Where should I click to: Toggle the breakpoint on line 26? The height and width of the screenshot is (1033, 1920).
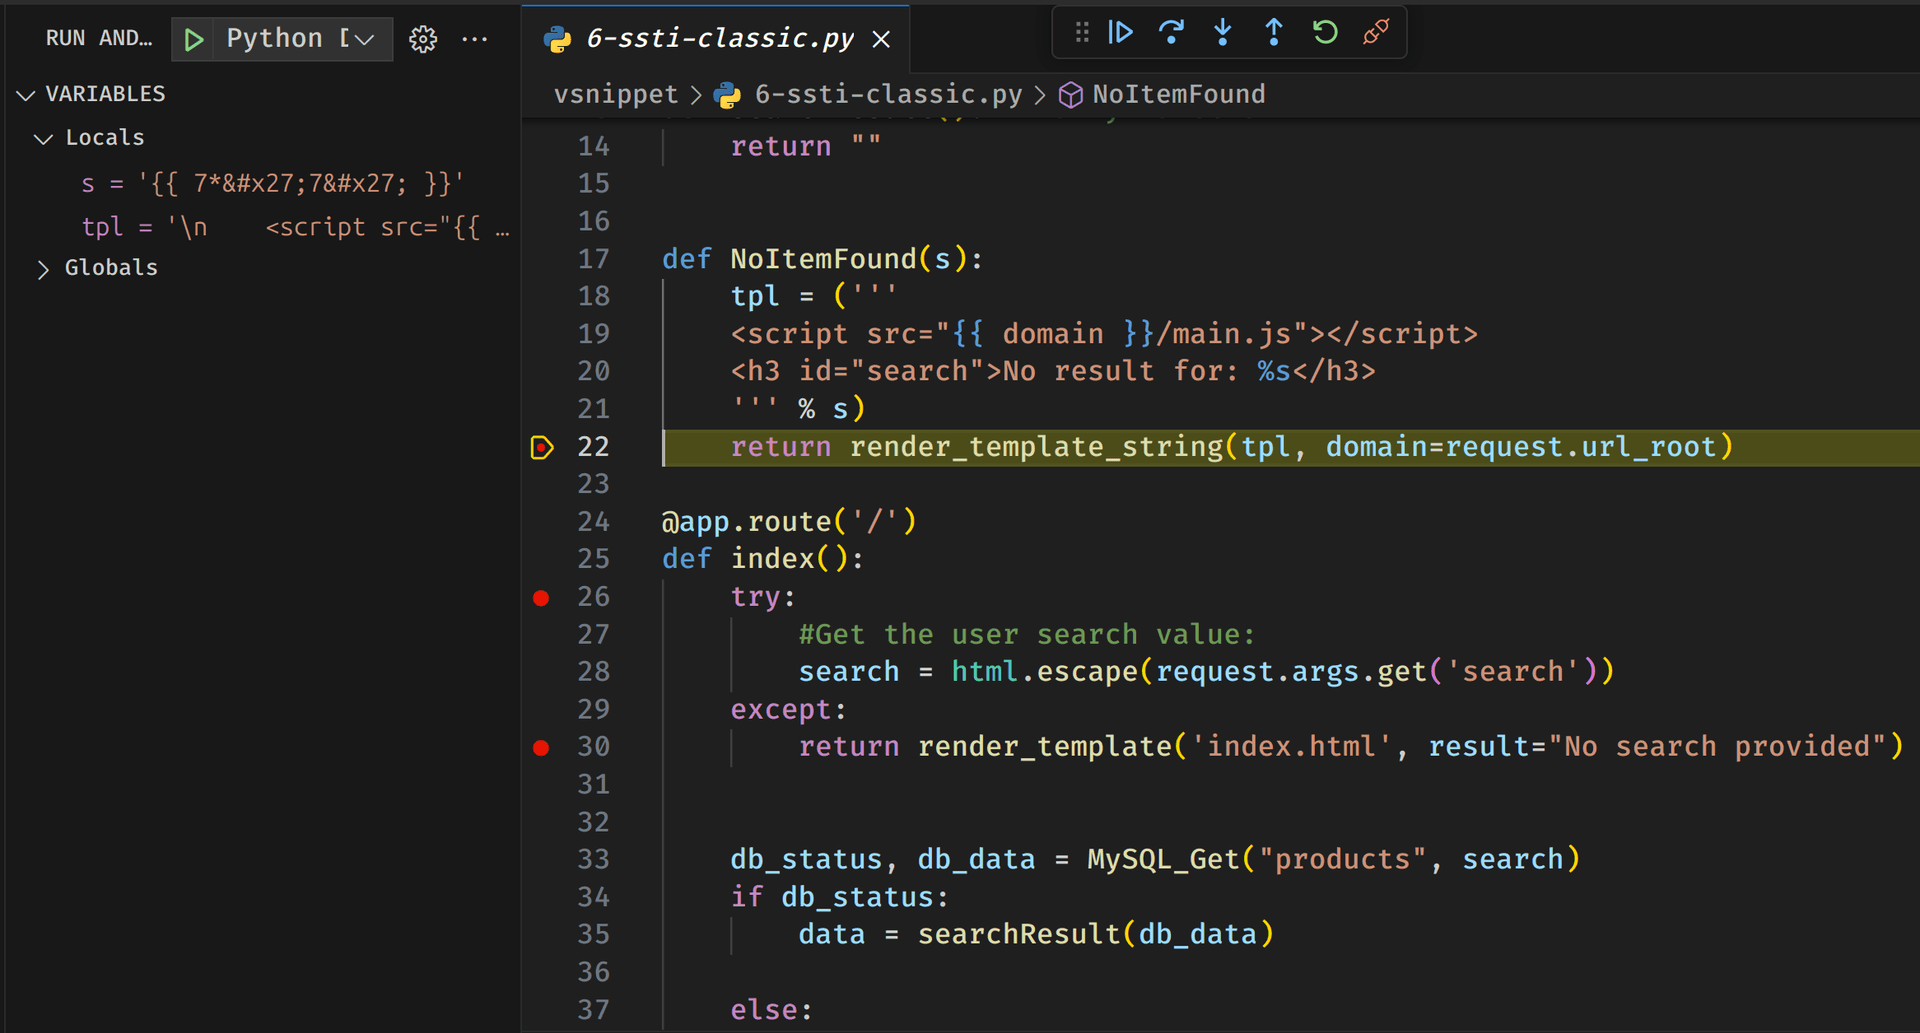pos(541,597)
